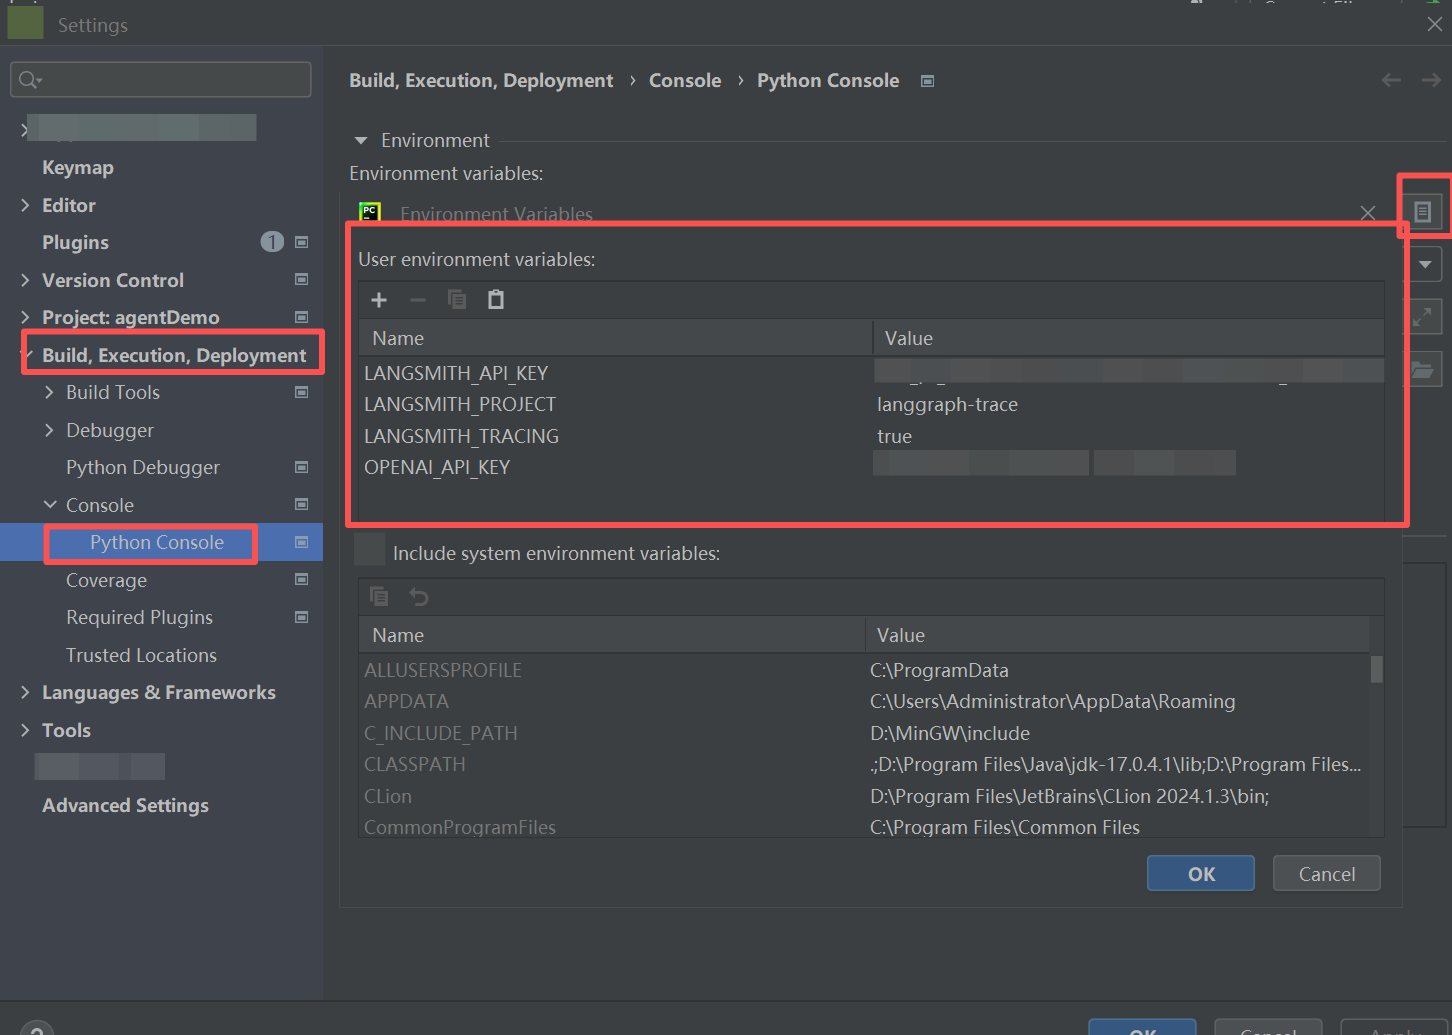The height and width of the screenshot is (1035, 1452).
Task: Click the langgraph-trace value cell
Action: coord(947,404)
